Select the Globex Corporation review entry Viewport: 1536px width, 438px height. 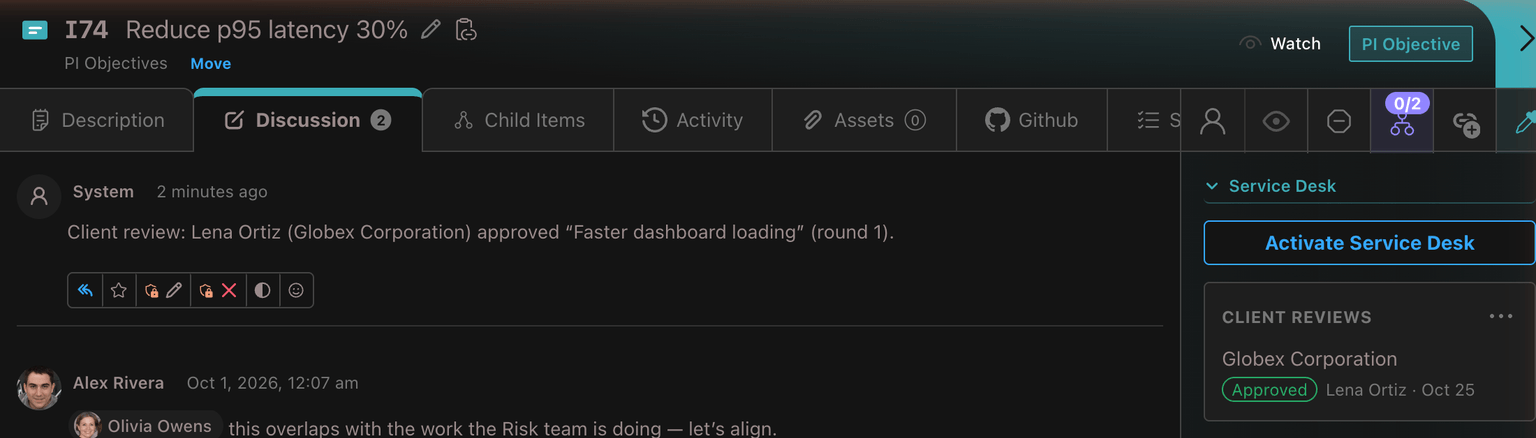click(1309, 359)
